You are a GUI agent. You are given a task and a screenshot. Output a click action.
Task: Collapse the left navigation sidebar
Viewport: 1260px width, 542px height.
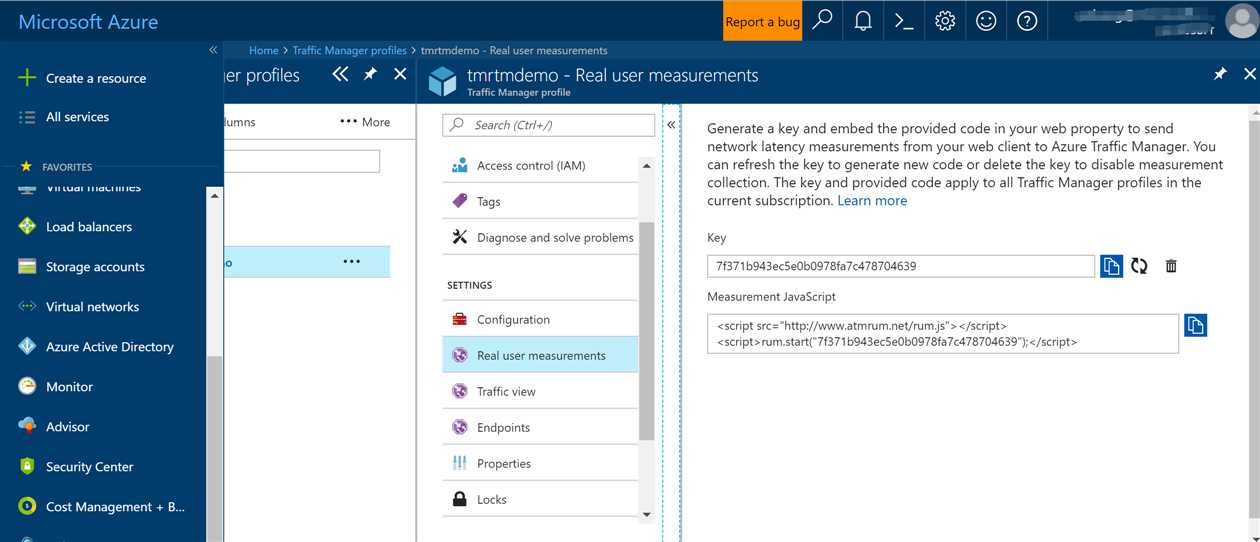coord(213,50)
